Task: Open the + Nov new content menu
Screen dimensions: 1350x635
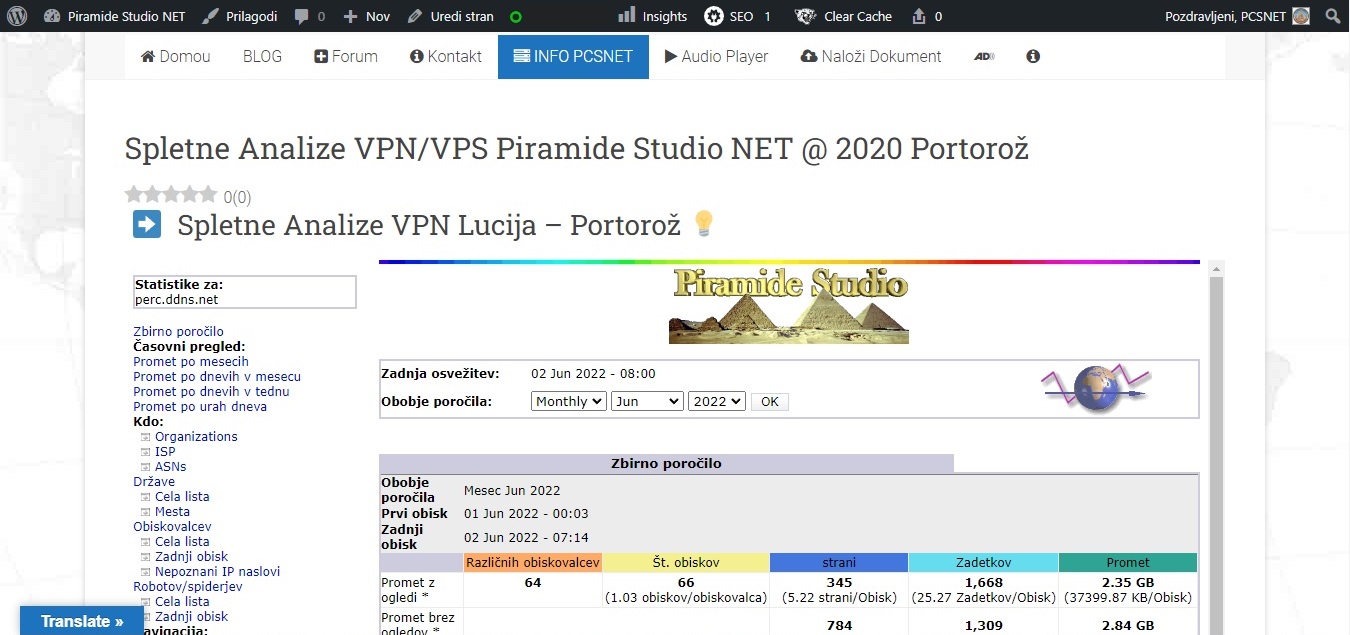Action: (x=366, y=16)
